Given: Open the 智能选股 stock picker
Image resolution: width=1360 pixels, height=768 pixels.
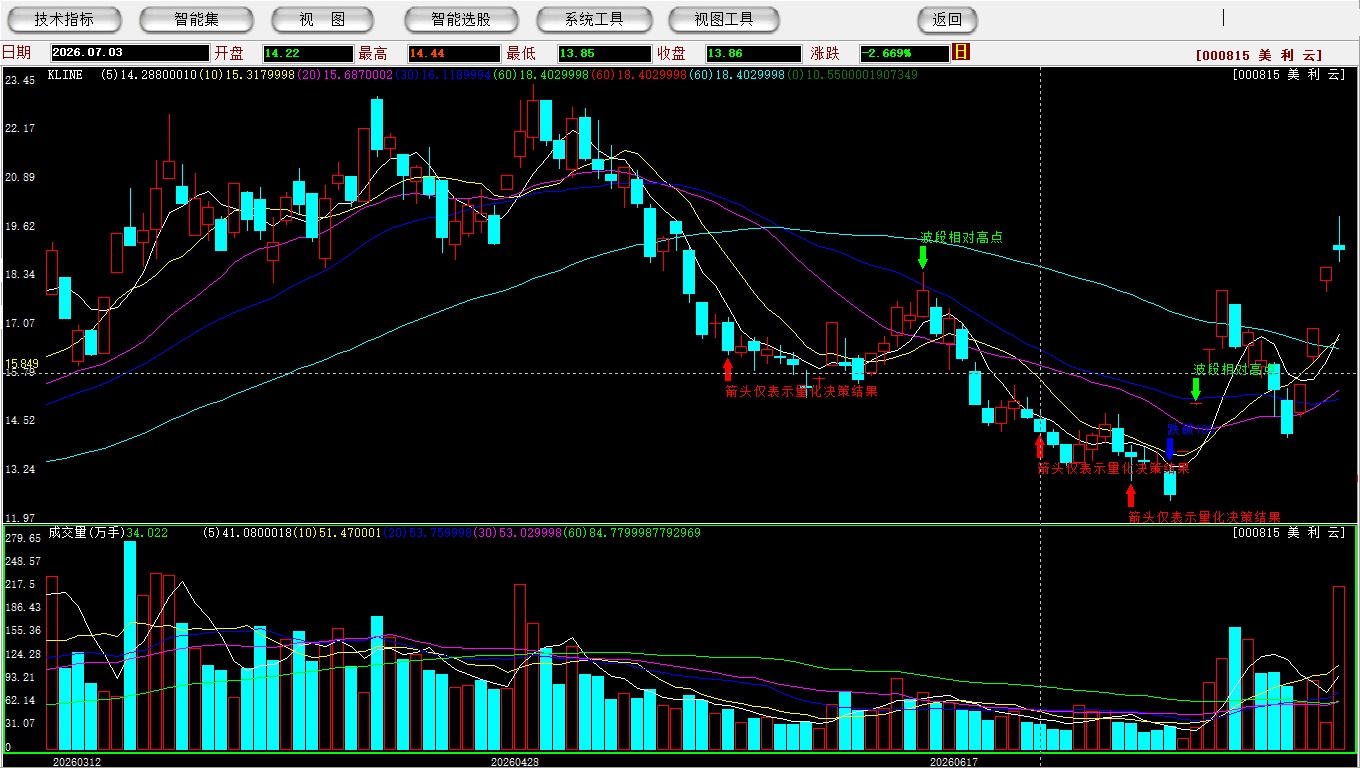Looking at the screenshot, I should [461, 19].
